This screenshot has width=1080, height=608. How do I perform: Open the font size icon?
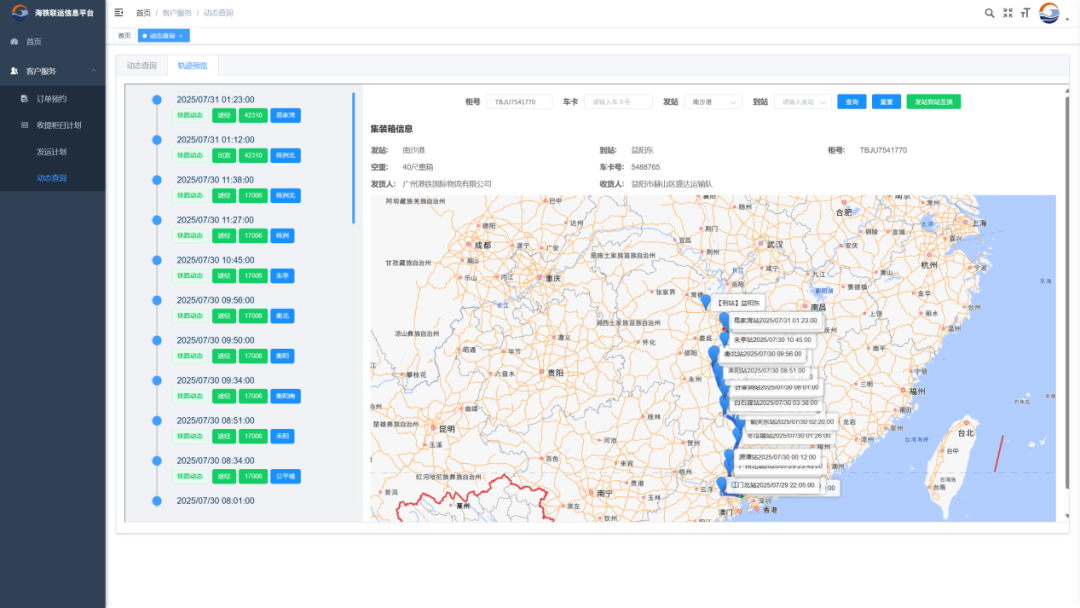pyautogui.click(x=1026, y=13)
